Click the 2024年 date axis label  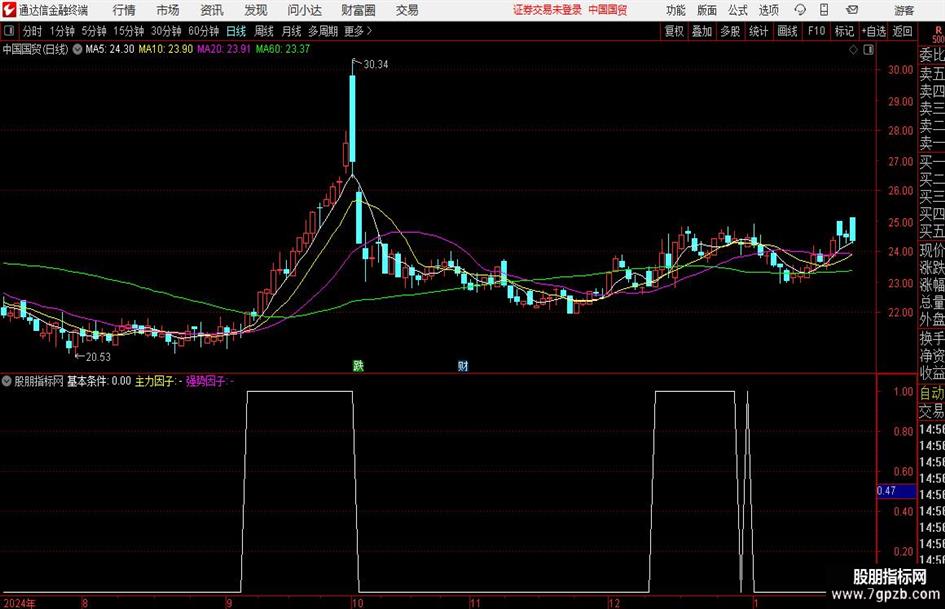tap(19, 603)
